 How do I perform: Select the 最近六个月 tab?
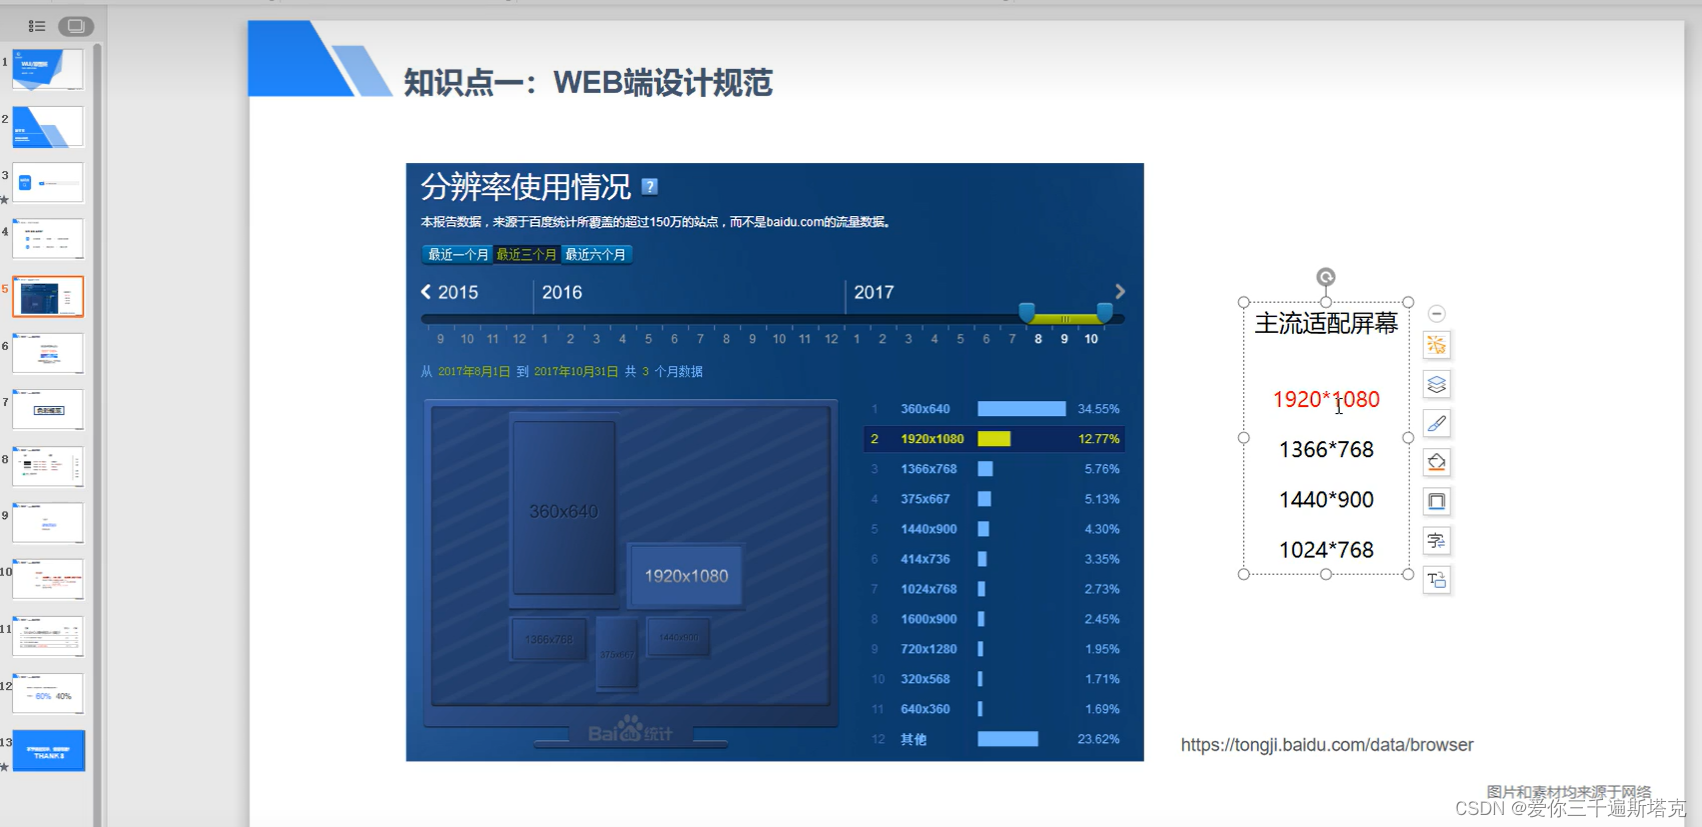[596, 254]
